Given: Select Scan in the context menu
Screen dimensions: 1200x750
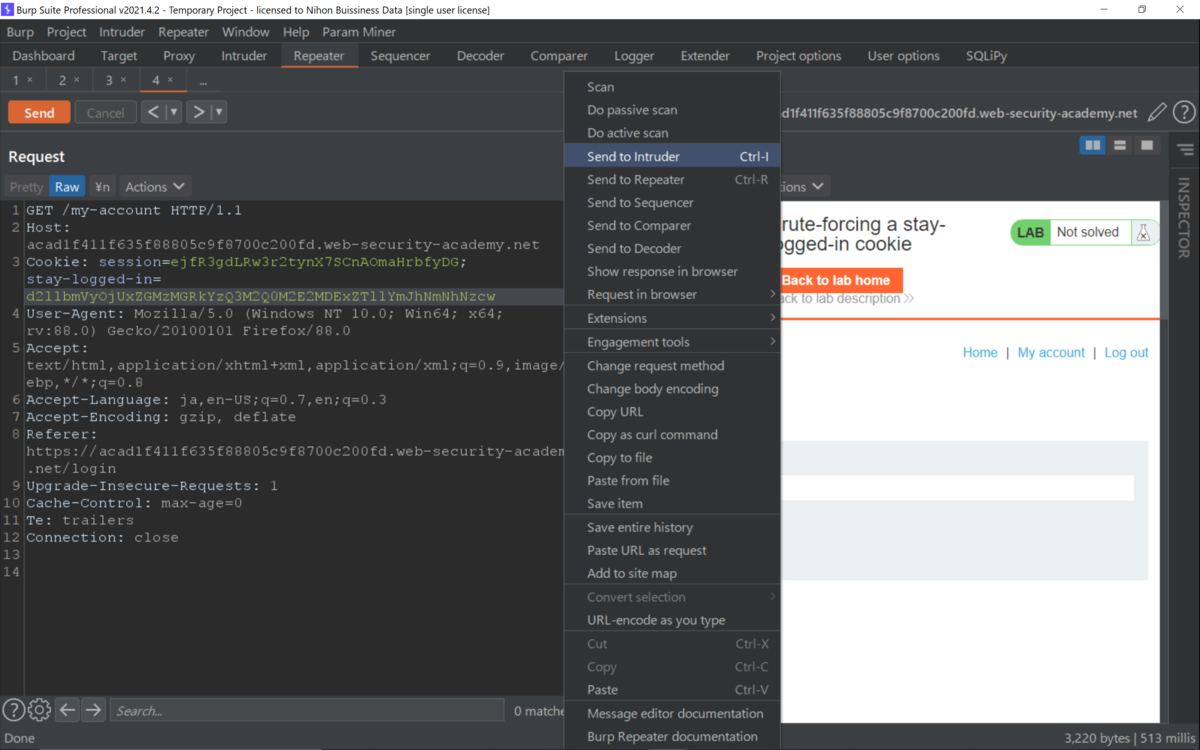Looking at the screenshot, I should 672,87.
